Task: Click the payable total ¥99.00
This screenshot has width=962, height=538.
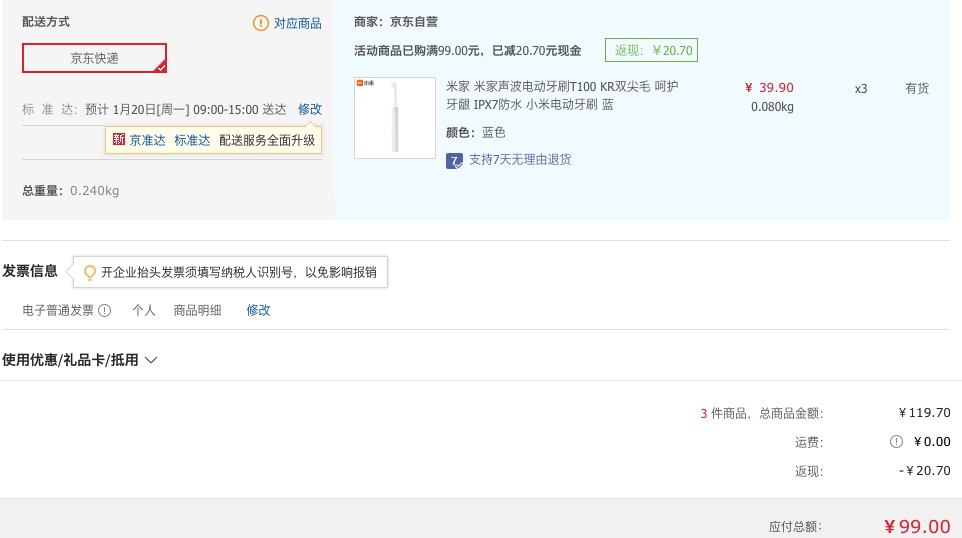Action: (917, 526)
